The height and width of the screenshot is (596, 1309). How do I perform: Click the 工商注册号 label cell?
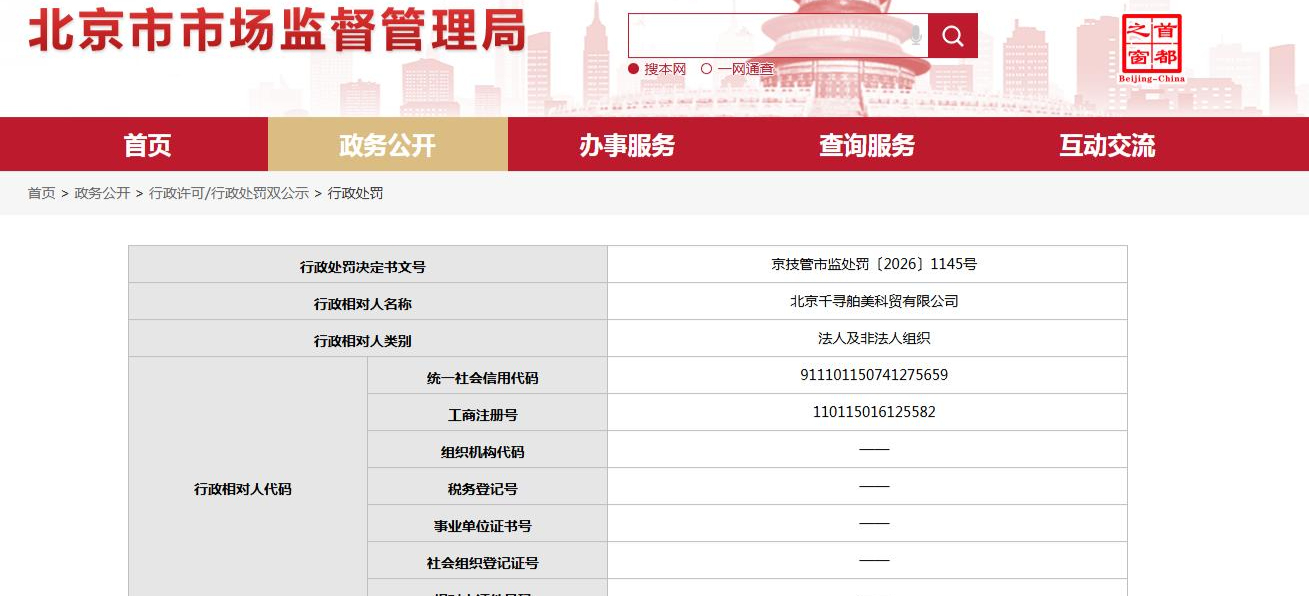coord(487,413)
